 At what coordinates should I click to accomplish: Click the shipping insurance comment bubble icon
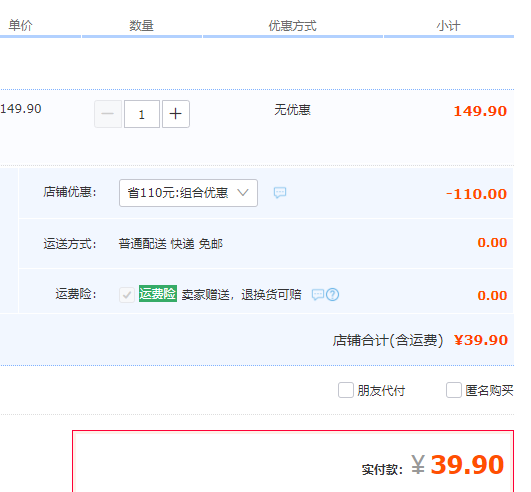tap(318, 294)
